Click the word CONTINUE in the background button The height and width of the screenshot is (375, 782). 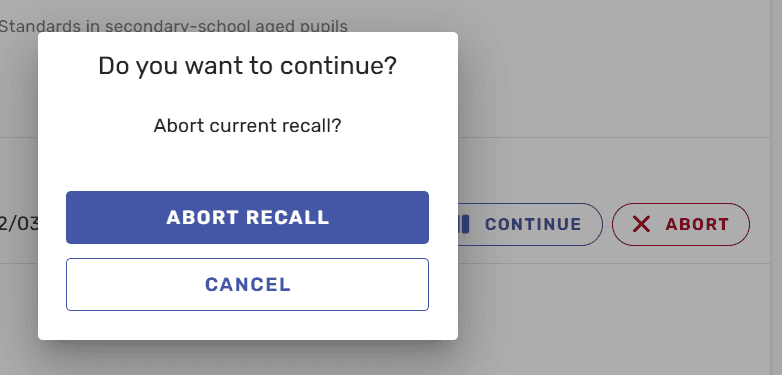point(533,224)
